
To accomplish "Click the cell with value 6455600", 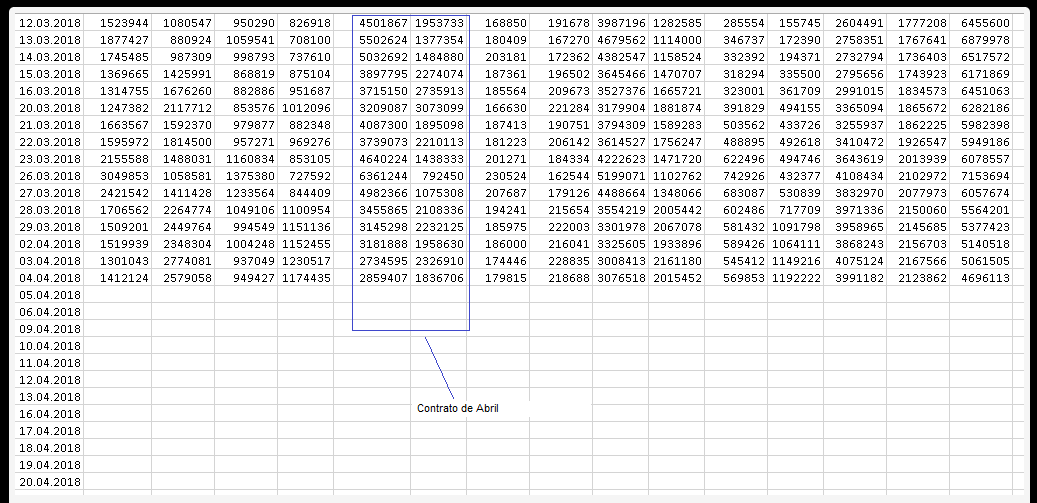I will coord(984,23).
